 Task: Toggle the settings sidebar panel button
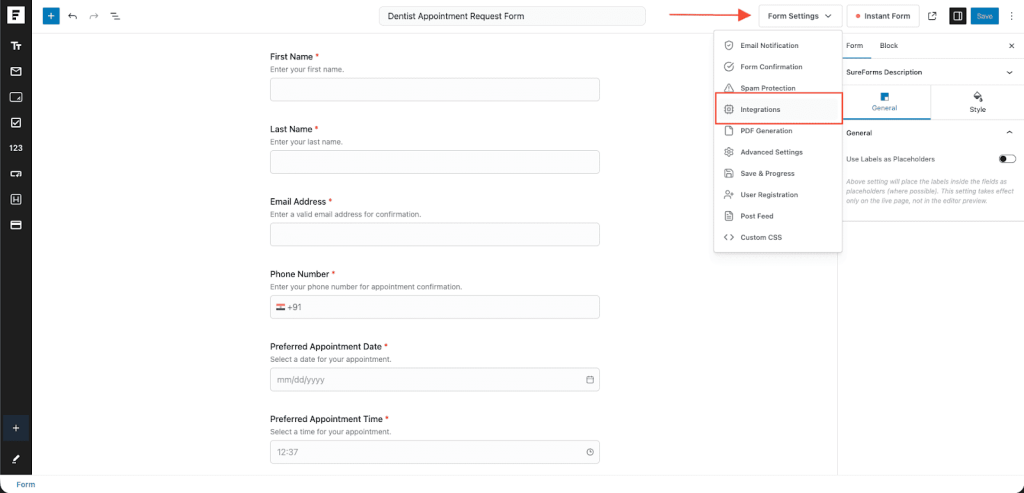click(957, 16)
